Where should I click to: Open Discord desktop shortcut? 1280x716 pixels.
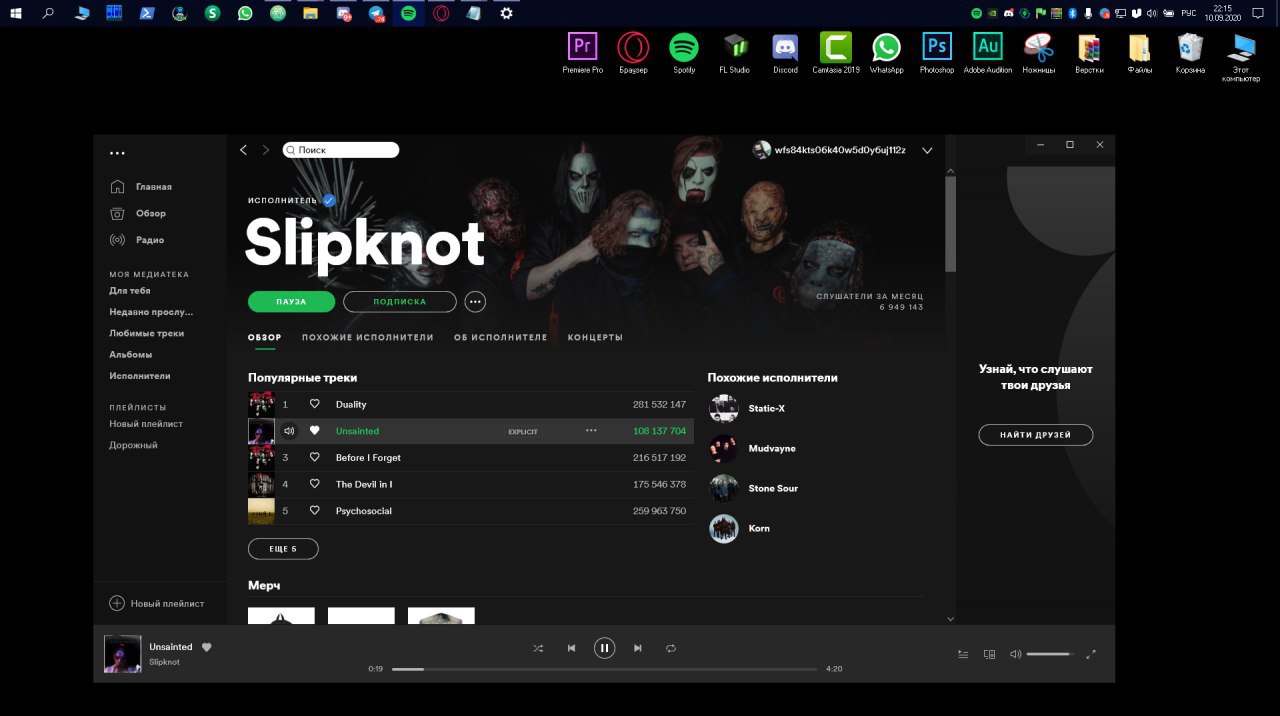pyautogui.click(x=785, y=53)
